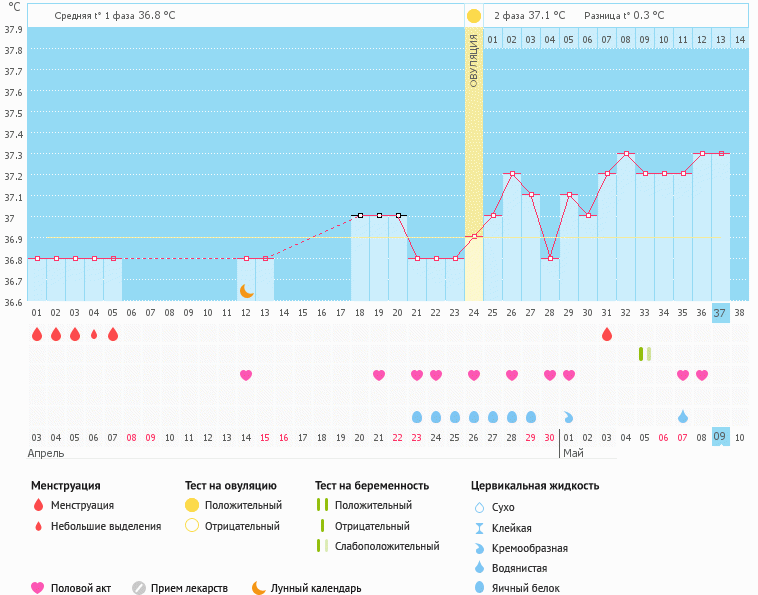This screenshot has height=595, width=758.
Task: Click the 'Лунный календарь' legend moon icon
Action: (259, 588)
